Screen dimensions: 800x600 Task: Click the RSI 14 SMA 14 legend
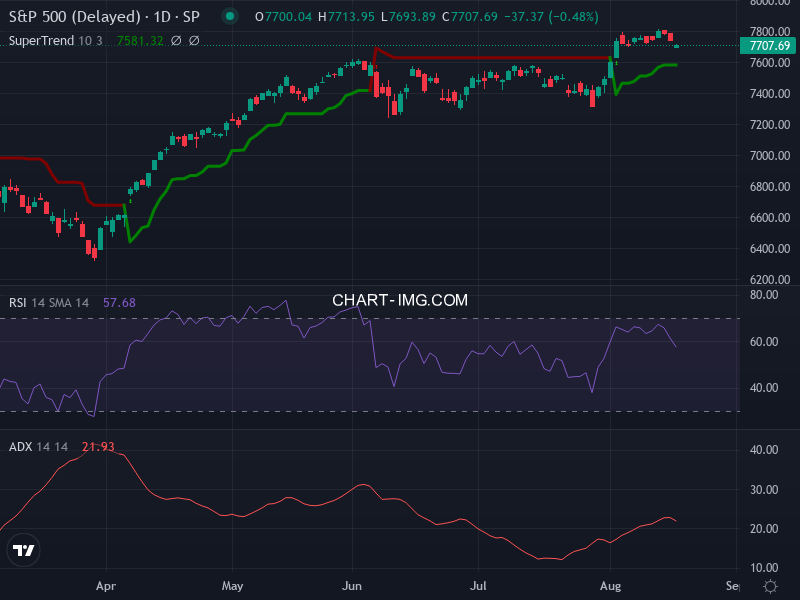[x=49, y=303]
